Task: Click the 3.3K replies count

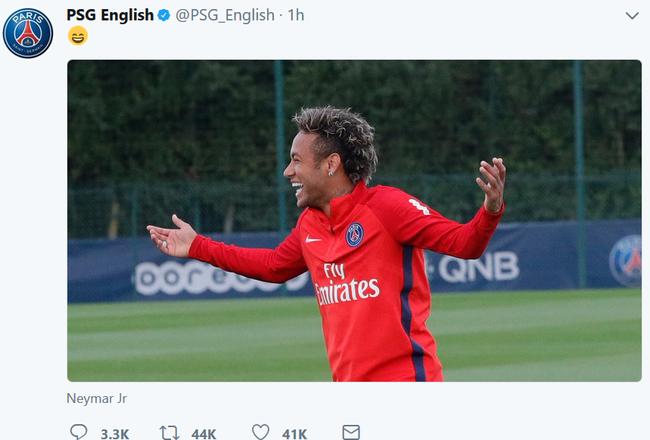Action: [x=115, y=434]
